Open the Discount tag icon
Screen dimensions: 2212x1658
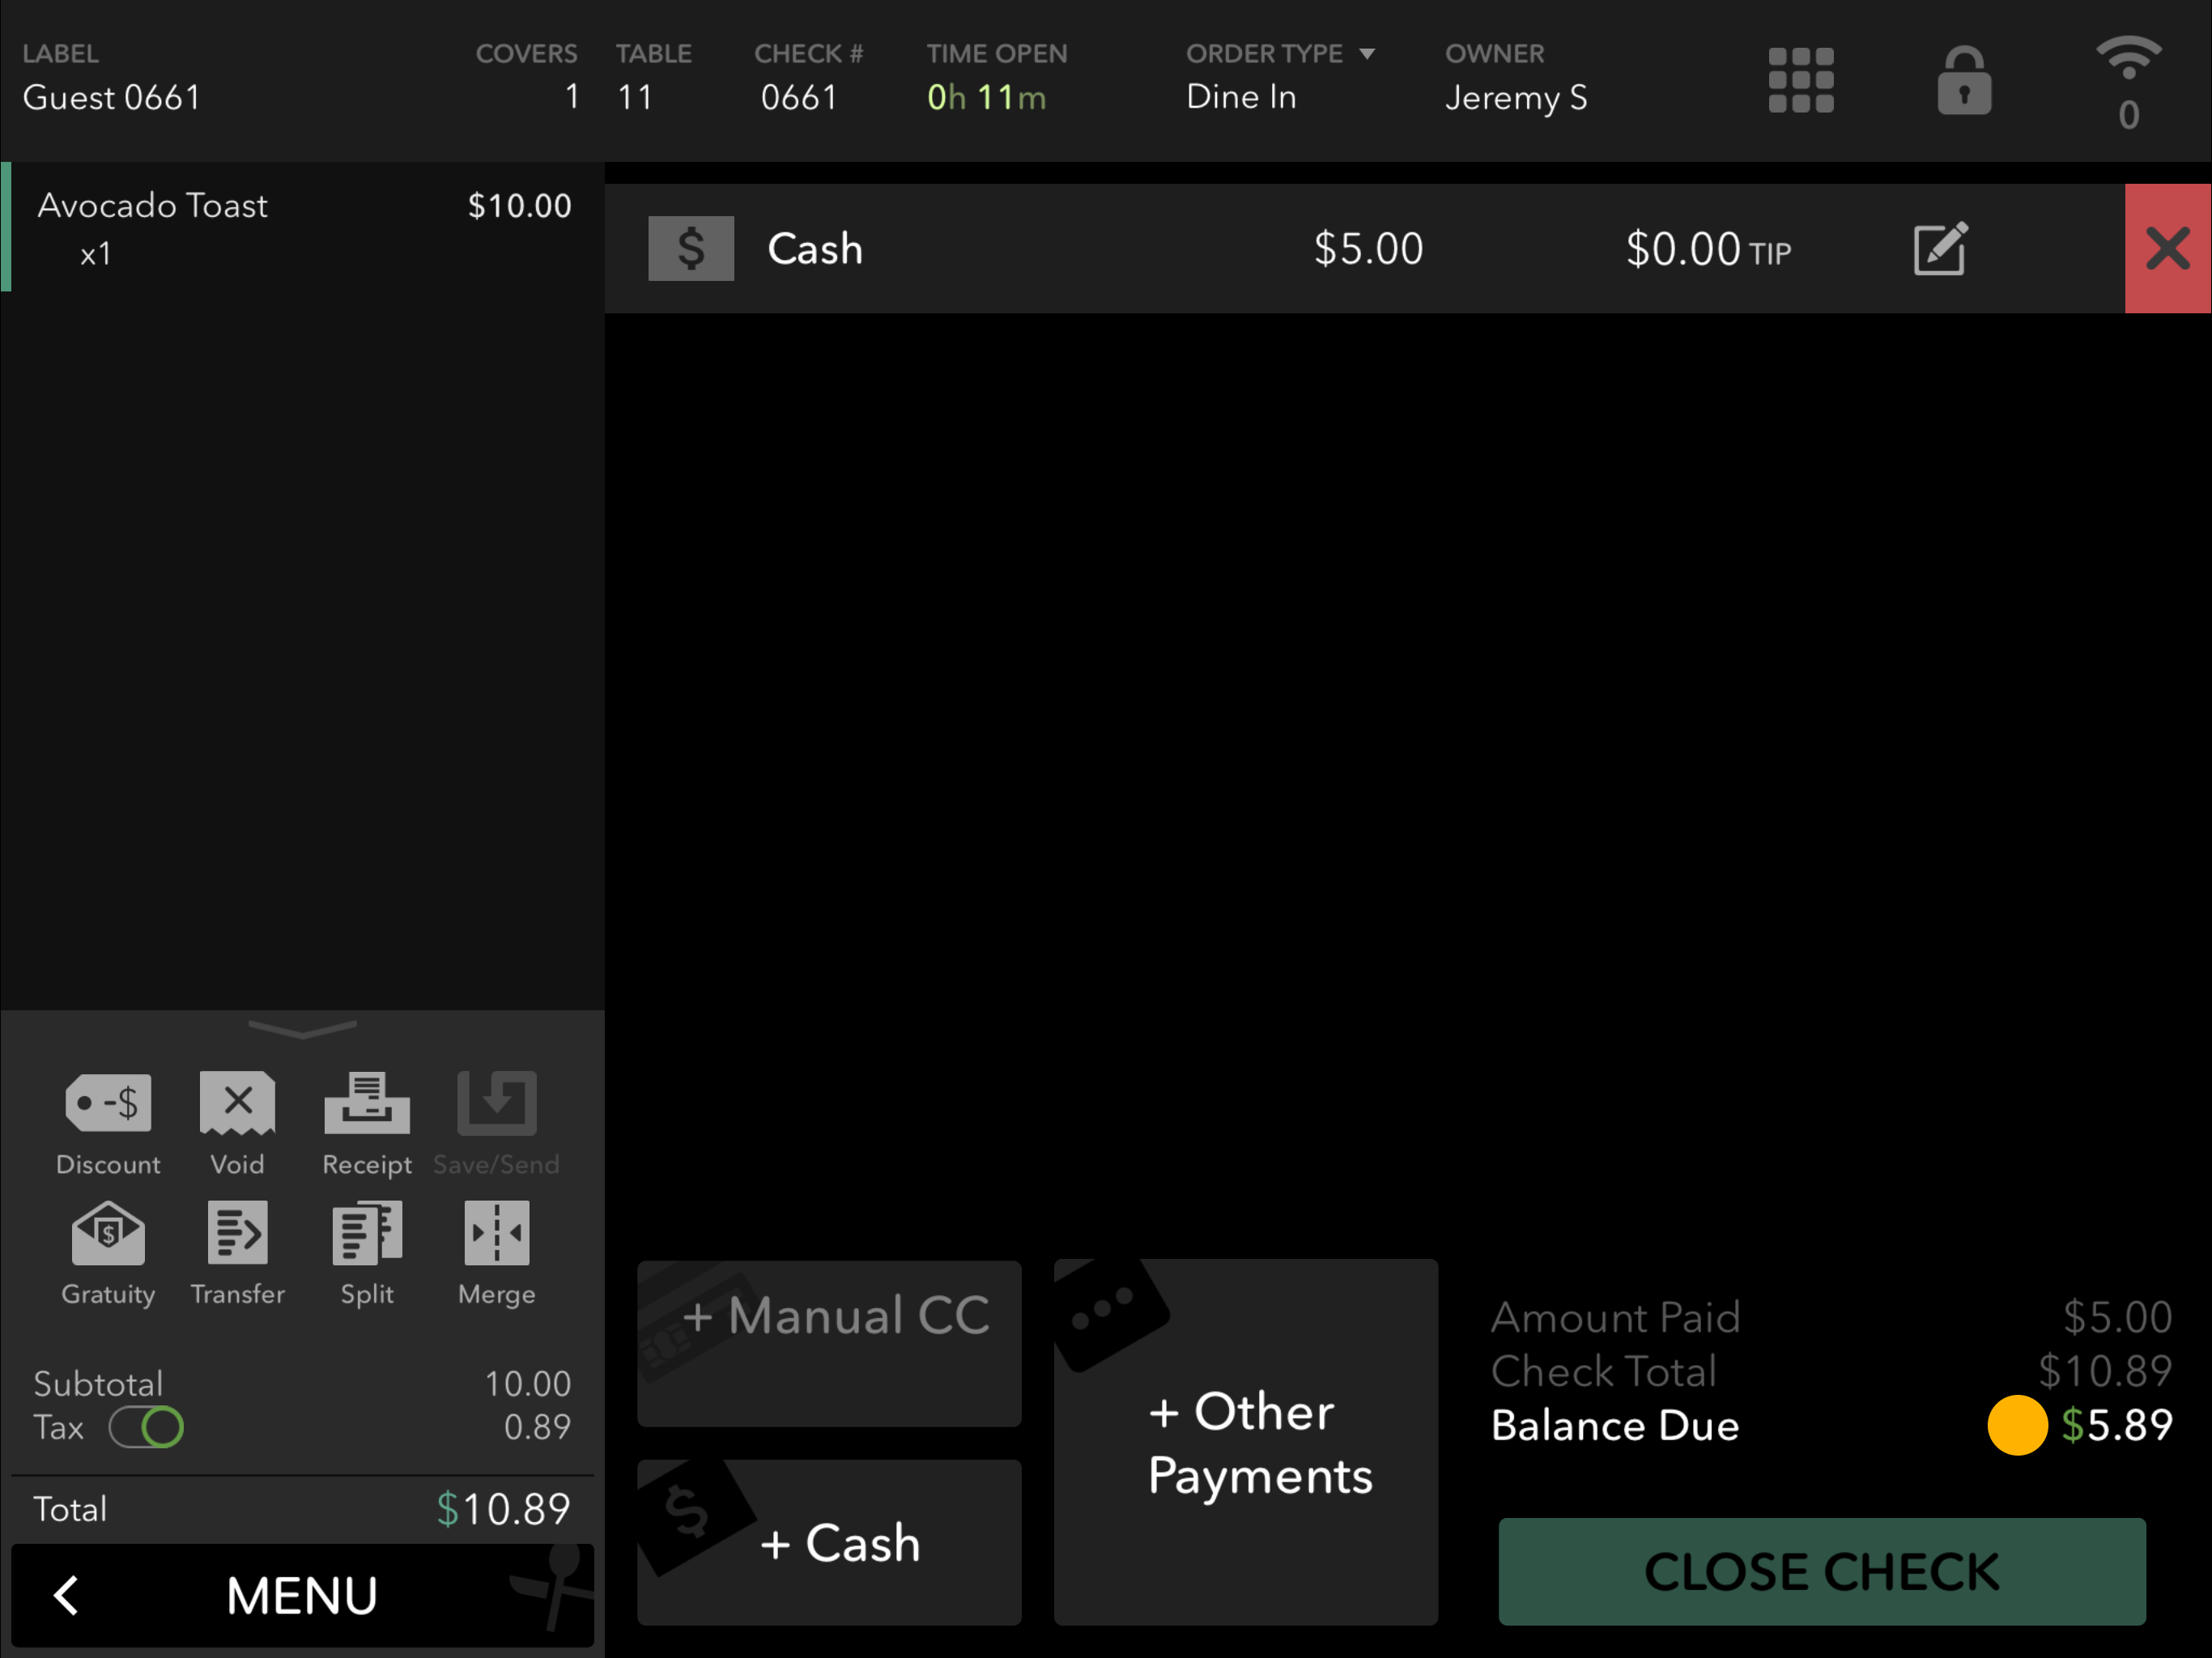[x=108, y=1103]
